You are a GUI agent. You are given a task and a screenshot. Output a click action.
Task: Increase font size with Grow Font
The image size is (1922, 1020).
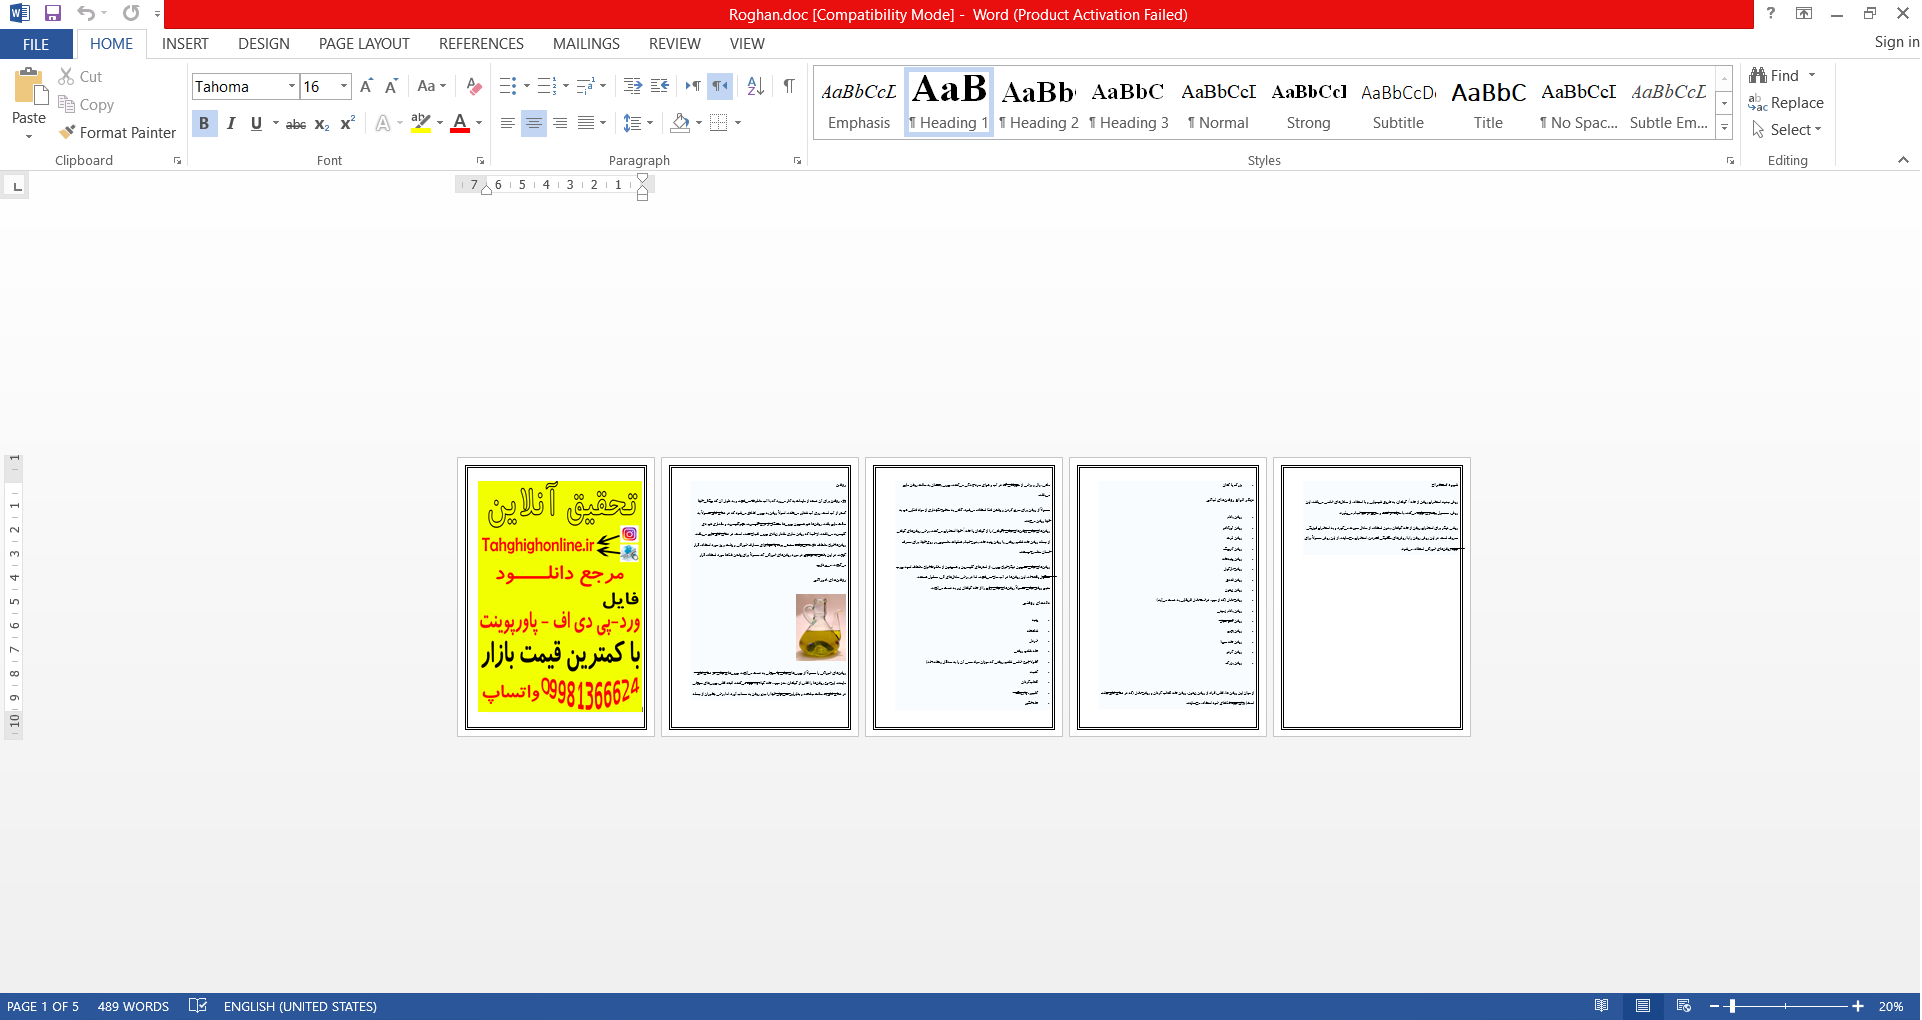[367, 87]
